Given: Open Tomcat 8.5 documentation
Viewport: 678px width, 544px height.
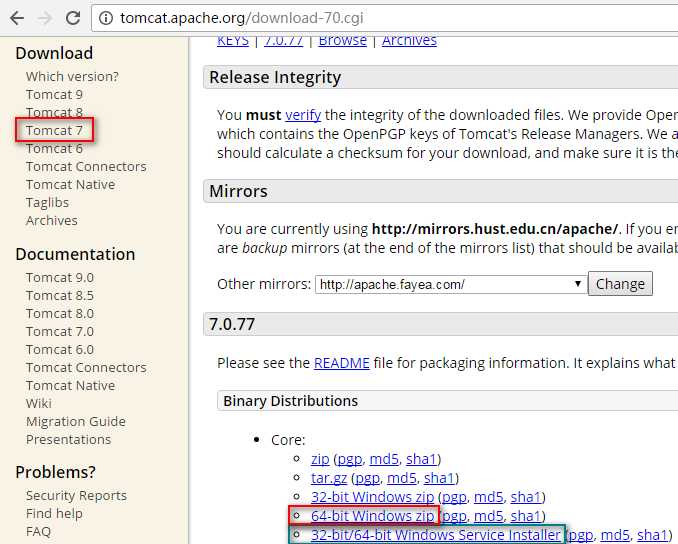Looking at the screenshot, I should [x=60, y=296].
